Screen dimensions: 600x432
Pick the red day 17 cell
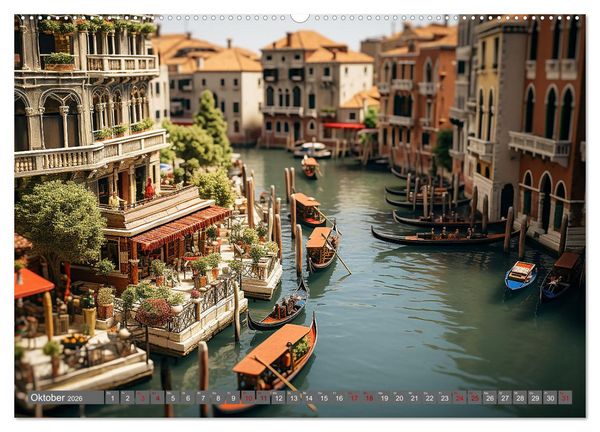point(354,398)
